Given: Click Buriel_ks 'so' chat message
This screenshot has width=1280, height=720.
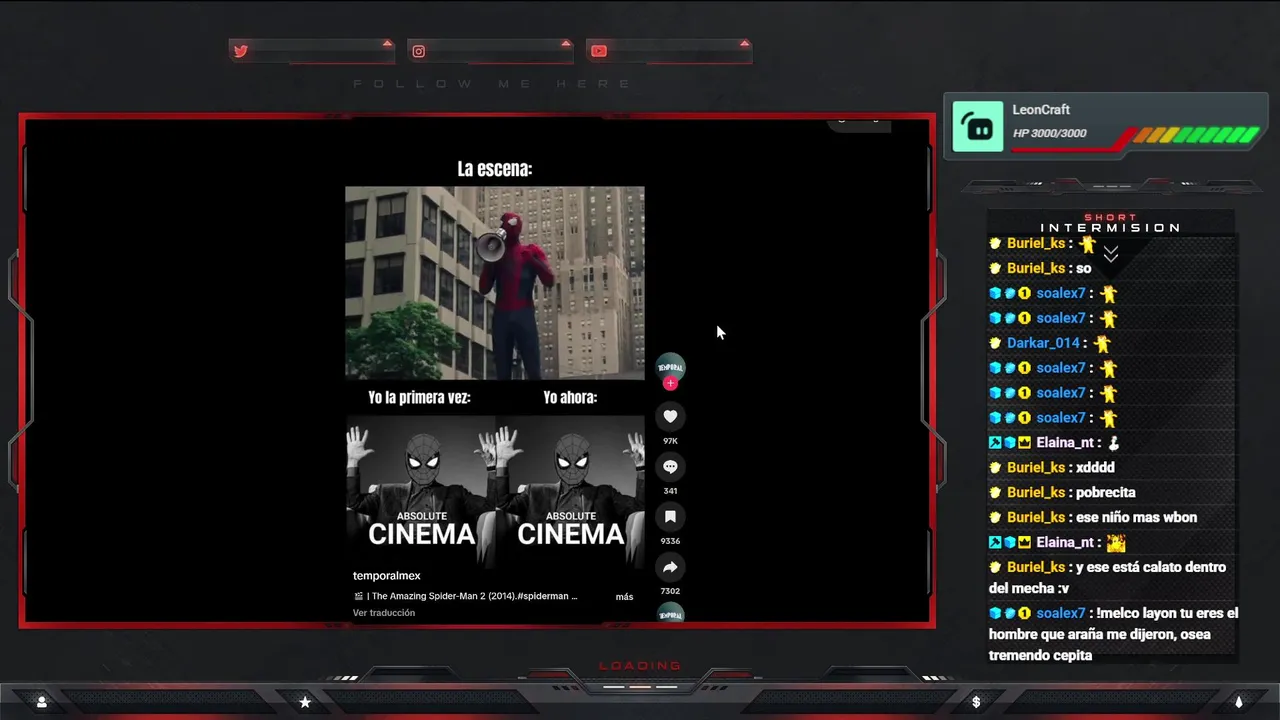Looking at the screenshot, I should (x=1039, y=268).
